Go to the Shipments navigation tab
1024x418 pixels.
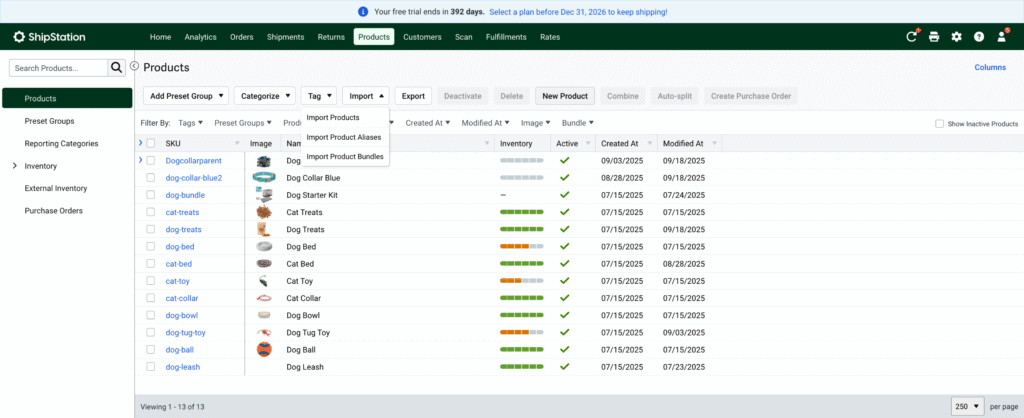[x=285, y=37]
